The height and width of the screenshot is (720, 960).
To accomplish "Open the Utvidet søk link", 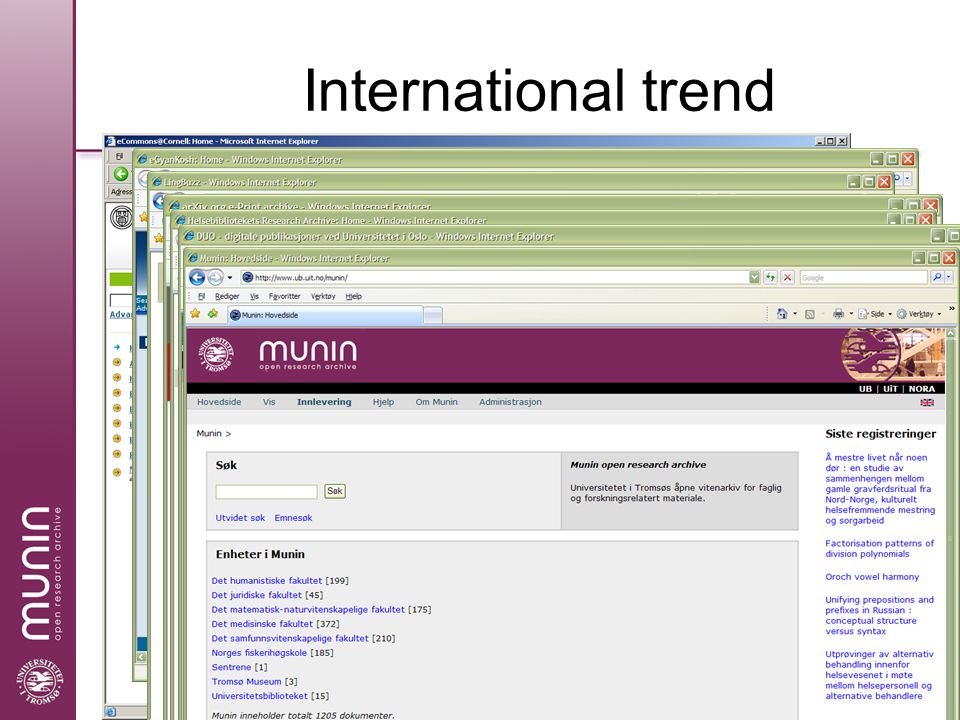I will (240, 518).
